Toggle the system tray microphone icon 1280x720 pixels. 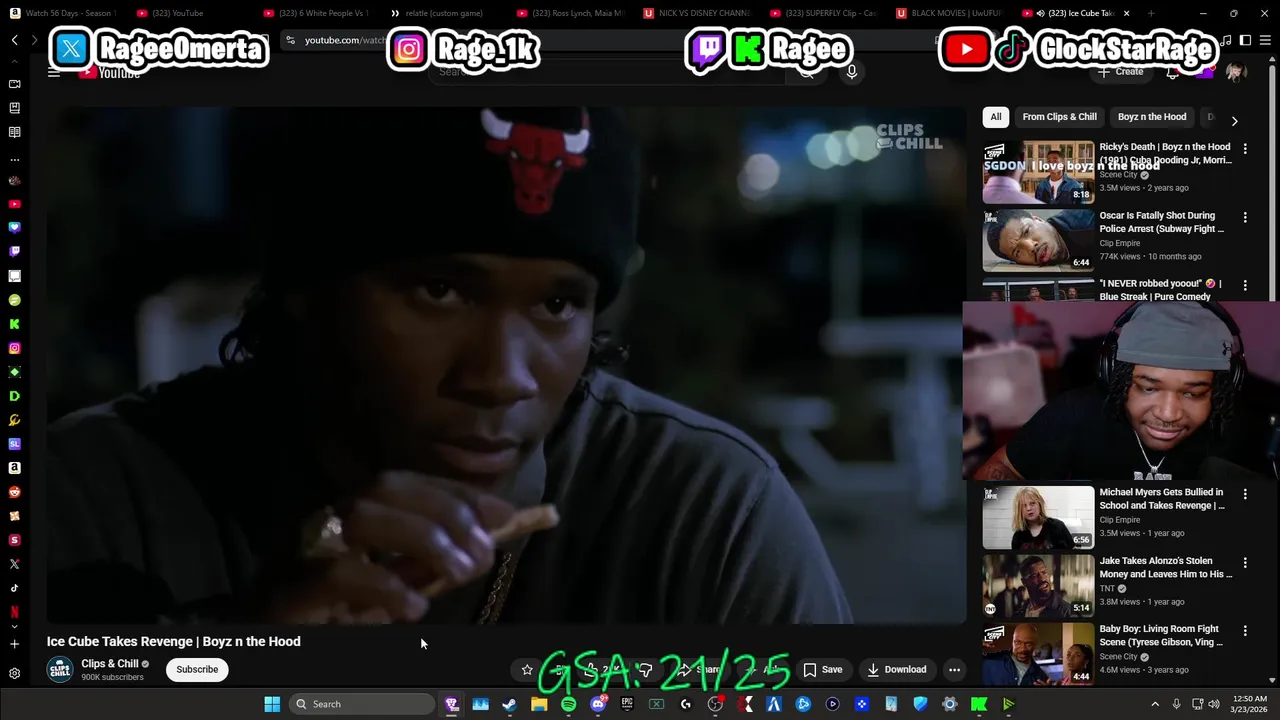[1176, 704]
